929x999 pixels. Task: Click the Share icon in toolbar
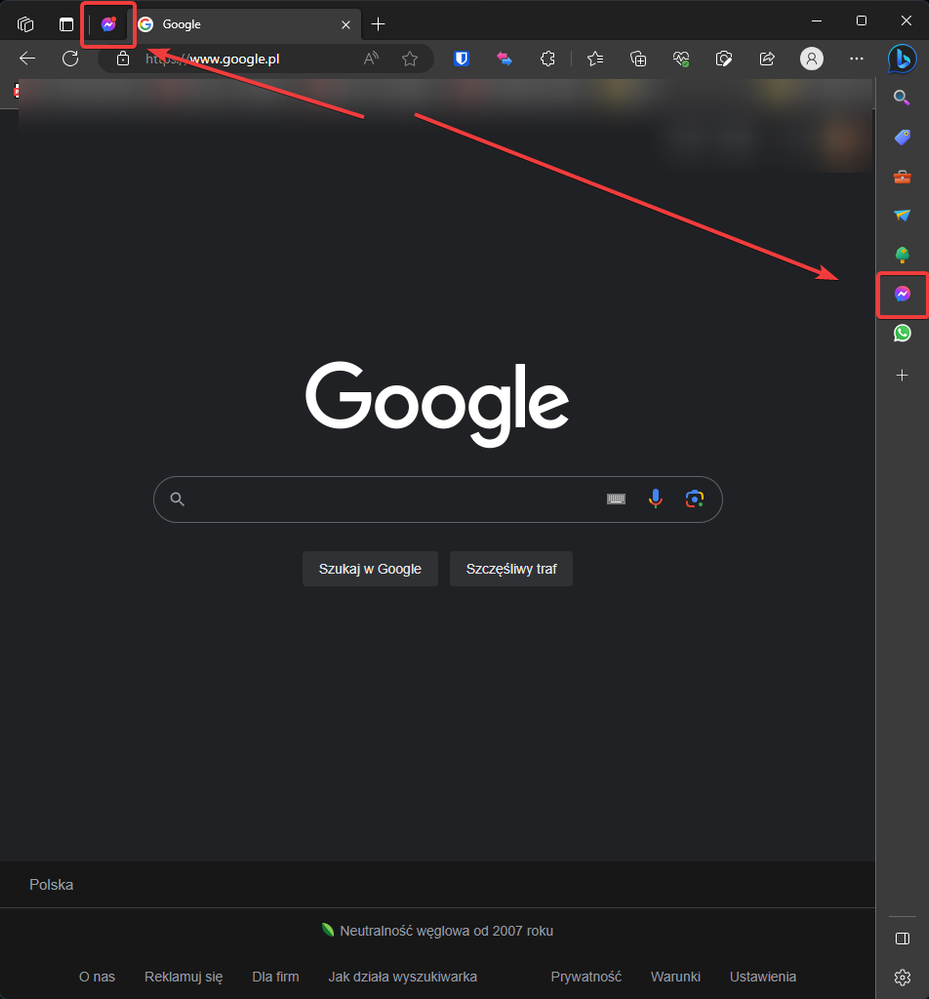(x=767, y=59)
